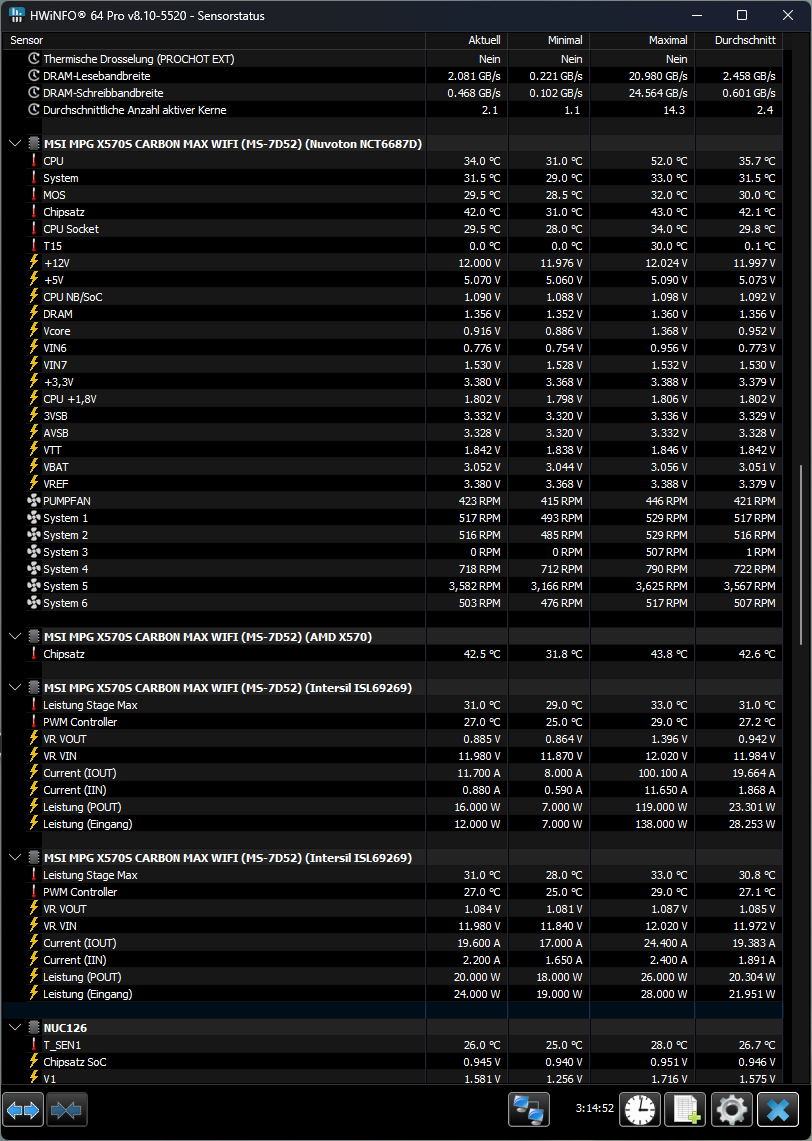This screenshot has height=1141, width=812.
Task: Click the 100.100 A maximum current value
Action: pos(663,773)
